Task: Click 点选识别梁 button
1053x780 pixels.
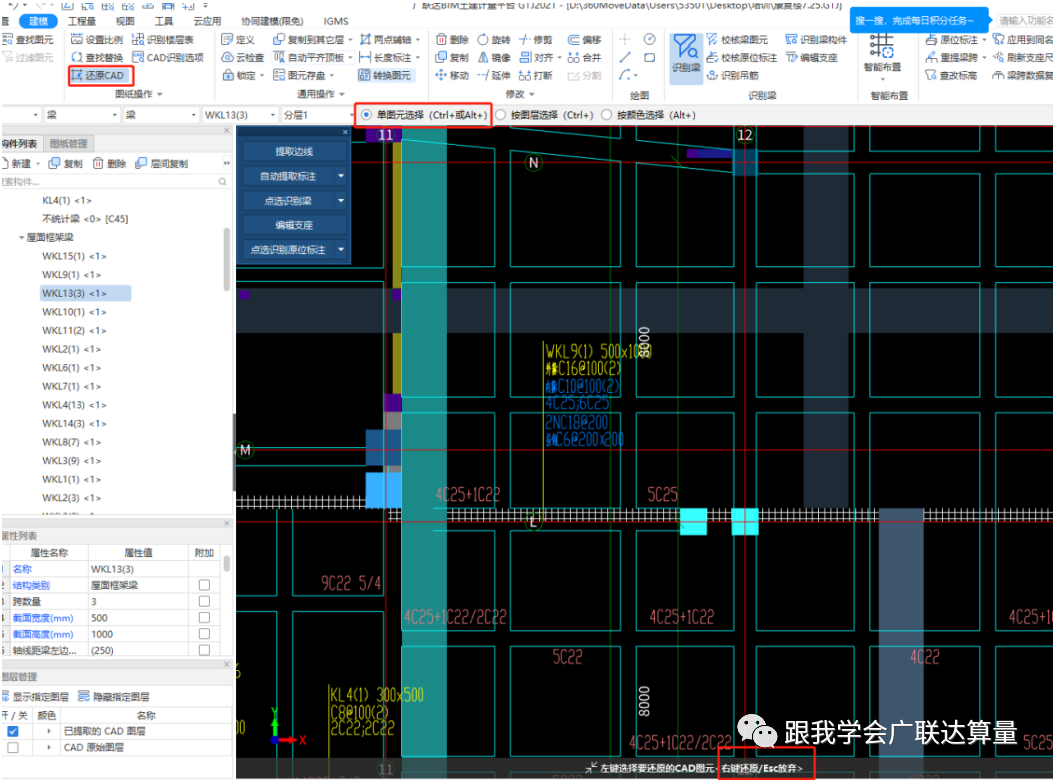Action: pyautogui.click(x=287, y=200)
